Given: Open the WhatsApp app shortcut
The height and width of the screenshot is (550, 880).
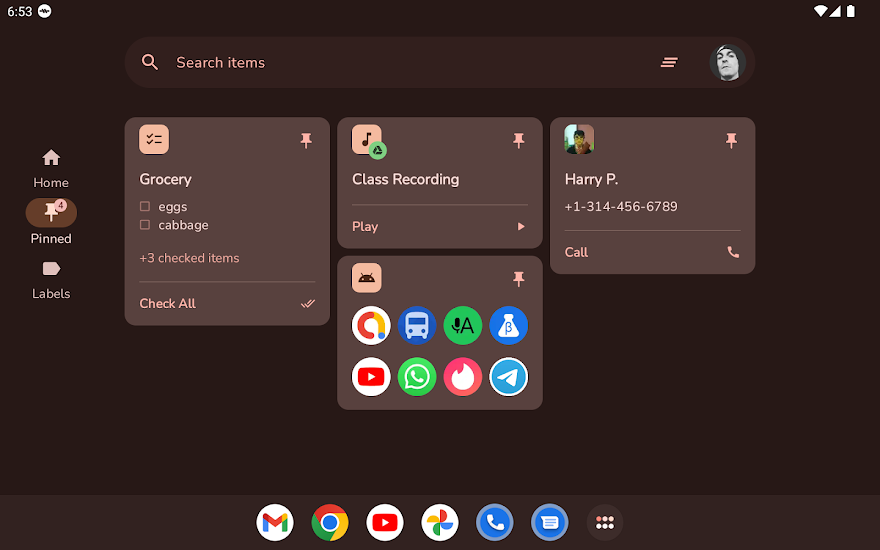Looking at the screenshot, I should [417, 377].
